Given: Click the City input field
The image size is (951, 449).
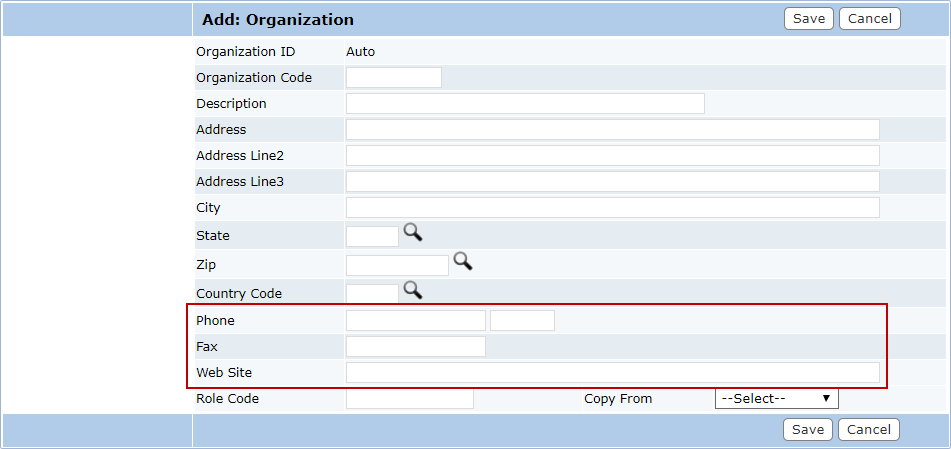Looking at the screenshot, I should pos(613,208).
